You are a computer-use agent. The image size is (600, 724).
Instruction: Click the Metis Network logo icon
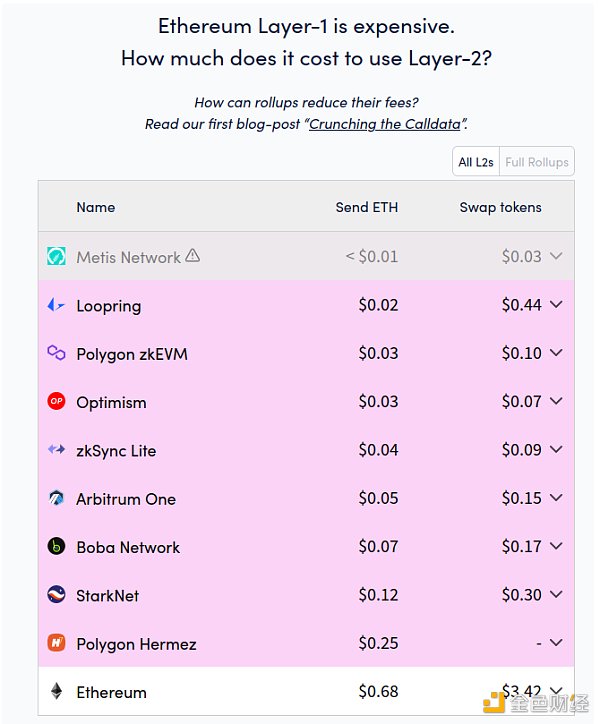coord(56,257)
